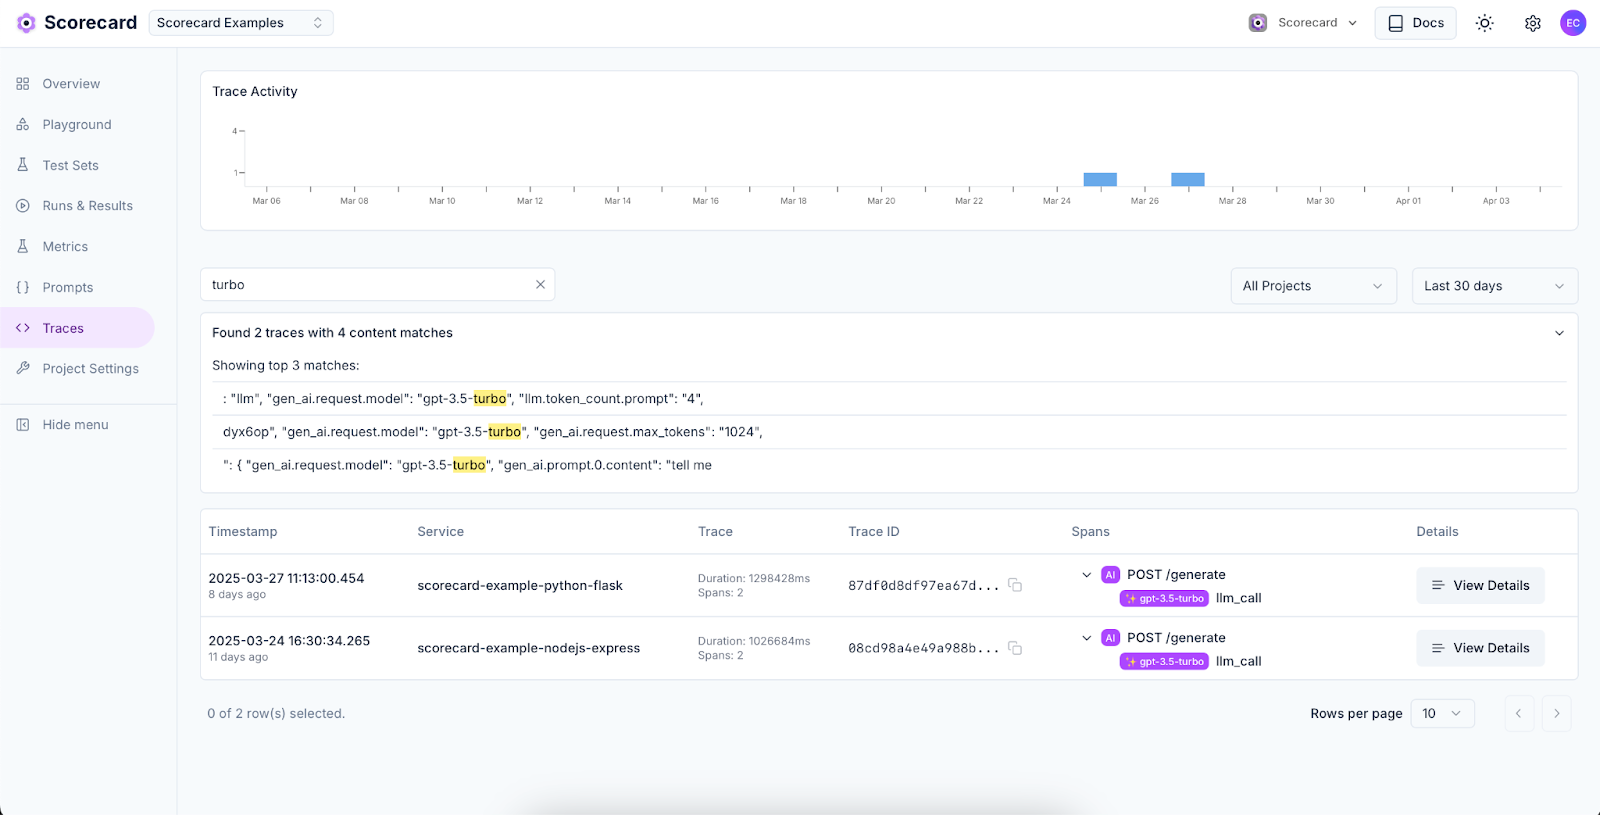1600x815 pixels.
Task: Go to the previous page arrow
Action: tap(1519, 713)
